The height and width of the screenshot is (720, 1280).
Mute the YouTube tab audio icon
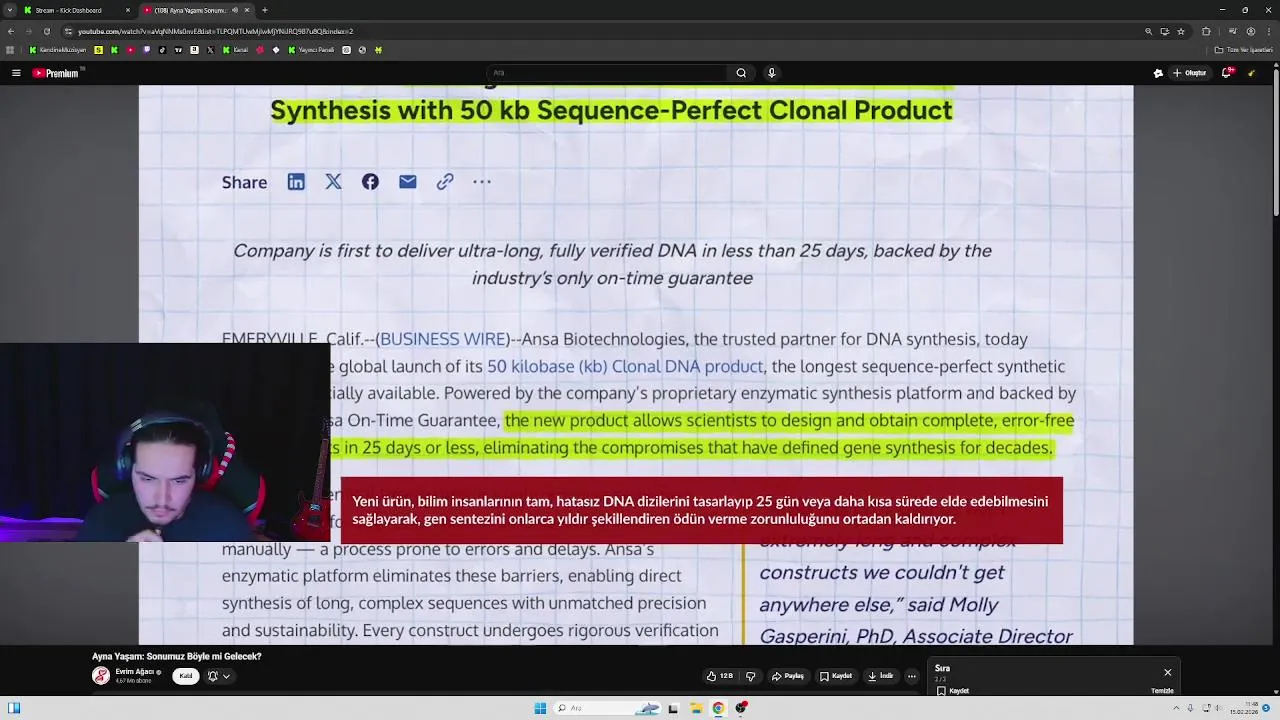235,10
